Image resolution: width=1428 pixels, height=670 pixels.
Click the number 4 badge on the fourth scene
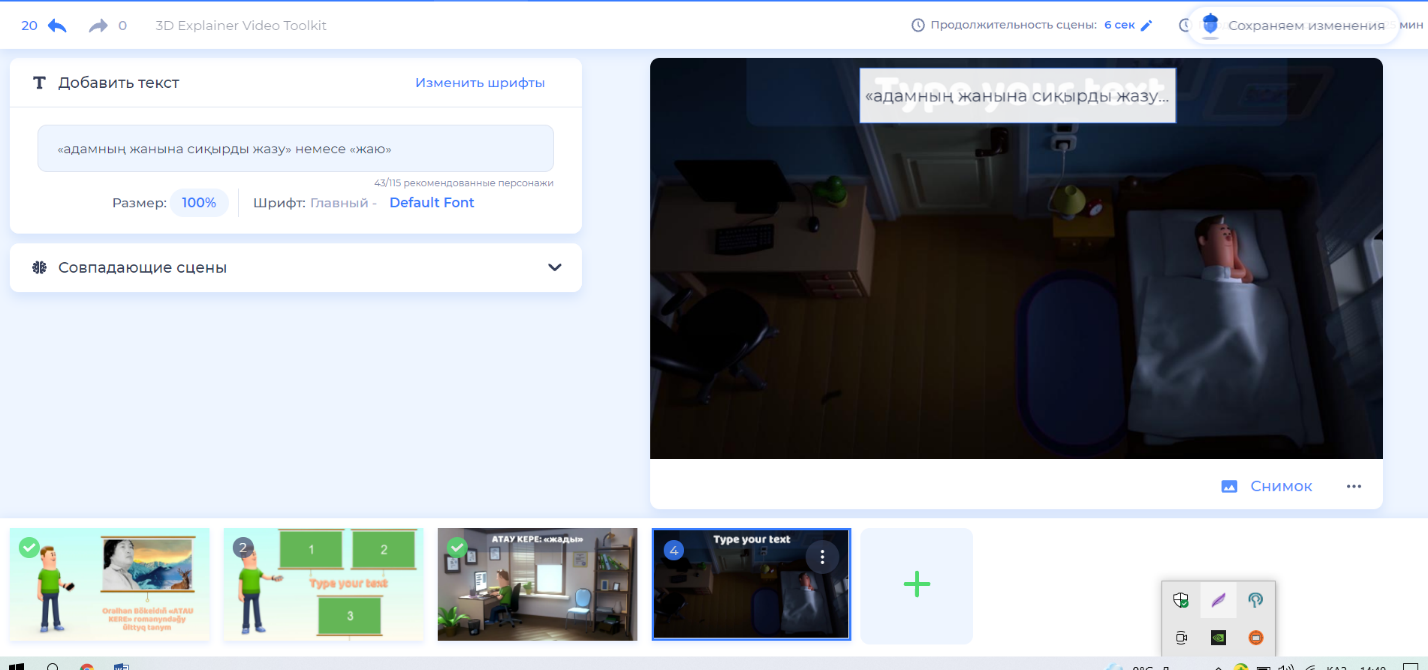point(674,549)
